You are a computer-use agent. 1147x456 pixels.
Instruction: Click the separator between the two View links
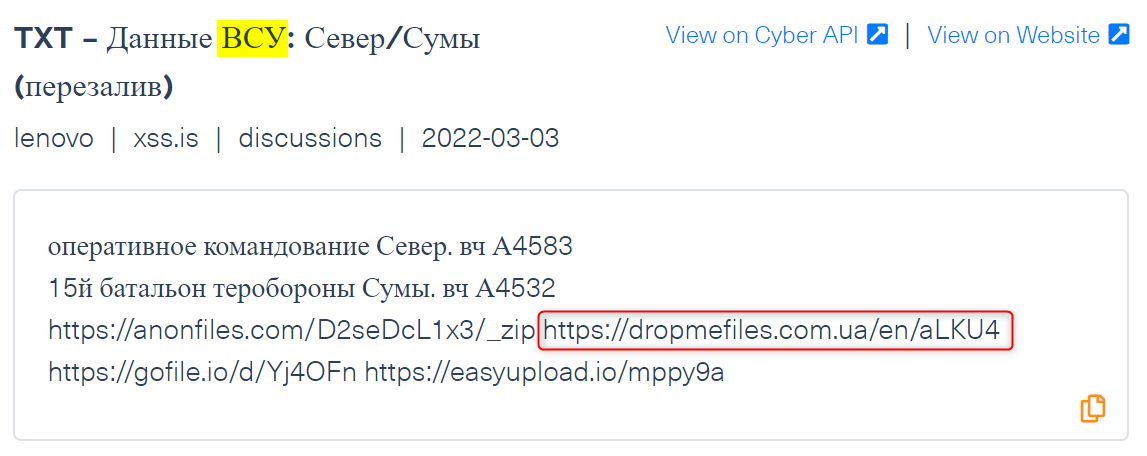point(908,34)
